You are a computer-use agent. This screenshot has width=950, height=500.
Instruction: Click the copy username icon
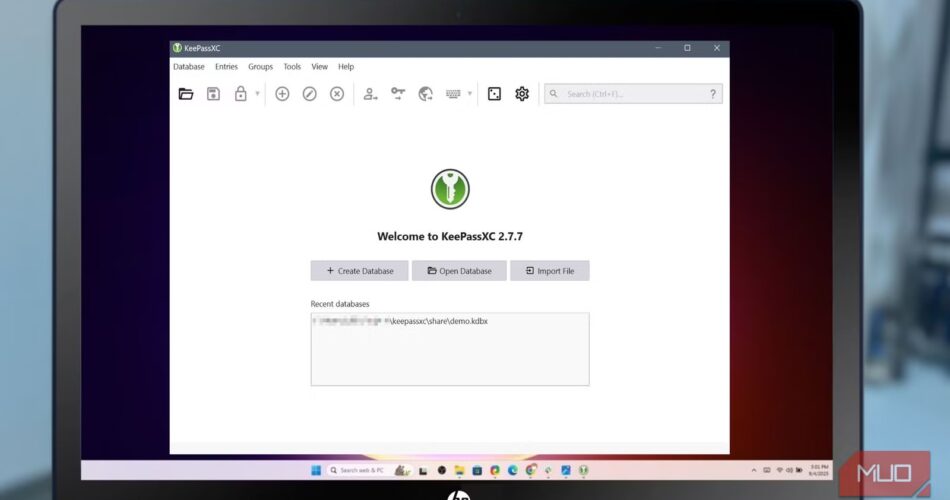(370, 94)
